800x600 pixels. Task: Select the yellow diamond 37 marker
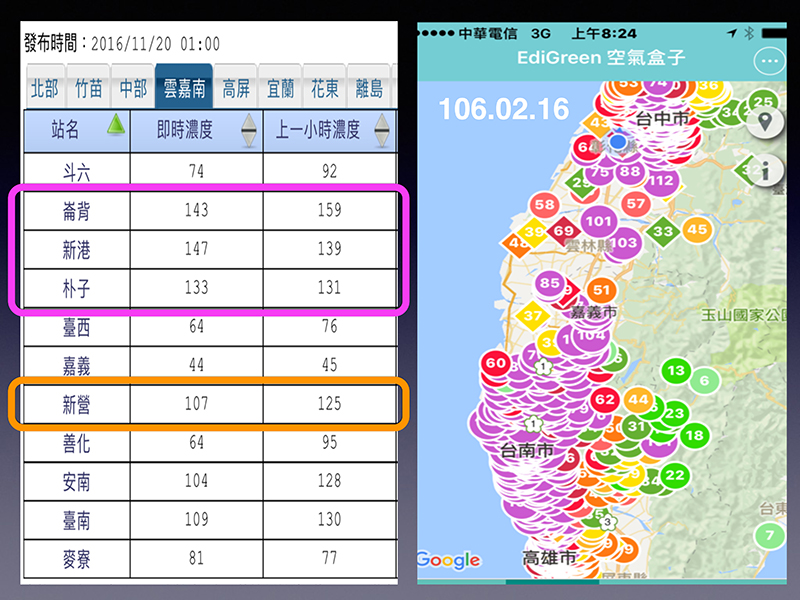click(532, 316)
